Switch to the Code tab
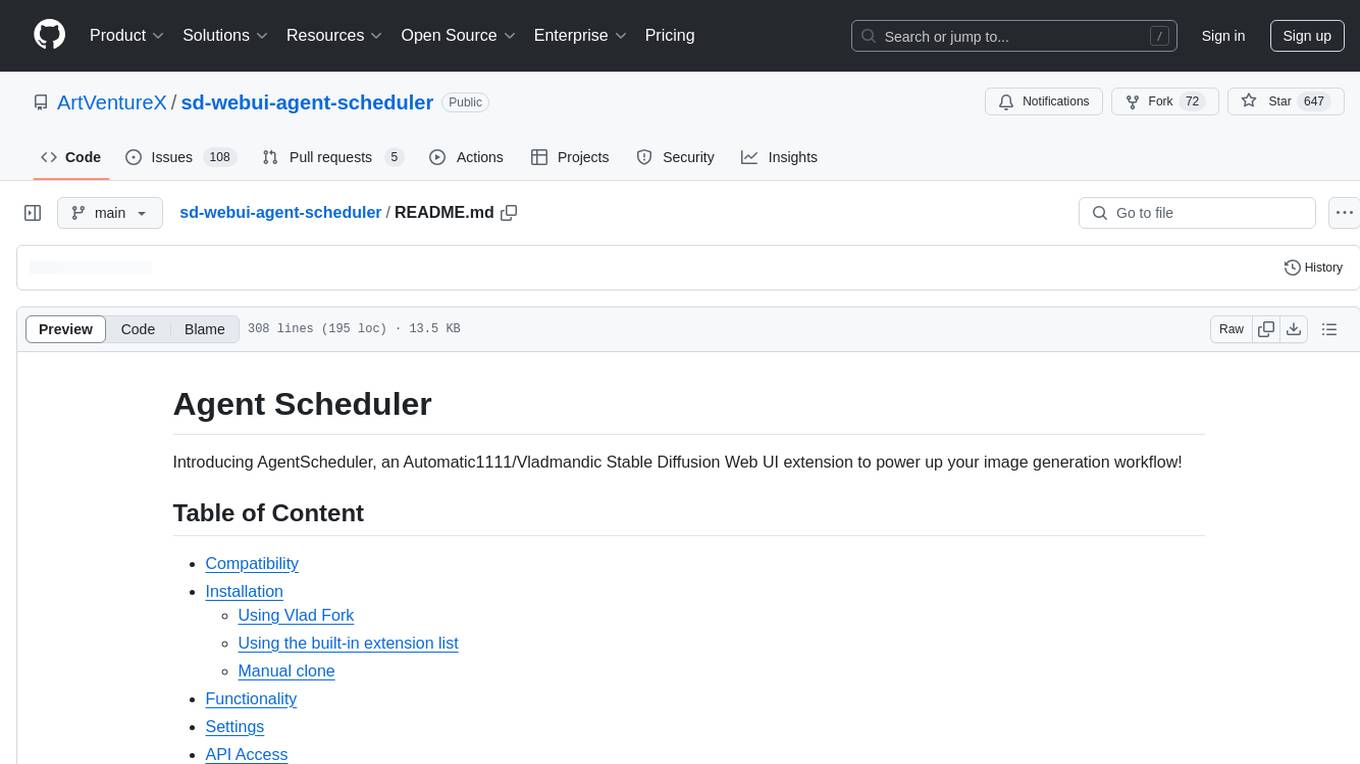The width and height of the screenshot is (1360, 764). (x=71, y=157)
